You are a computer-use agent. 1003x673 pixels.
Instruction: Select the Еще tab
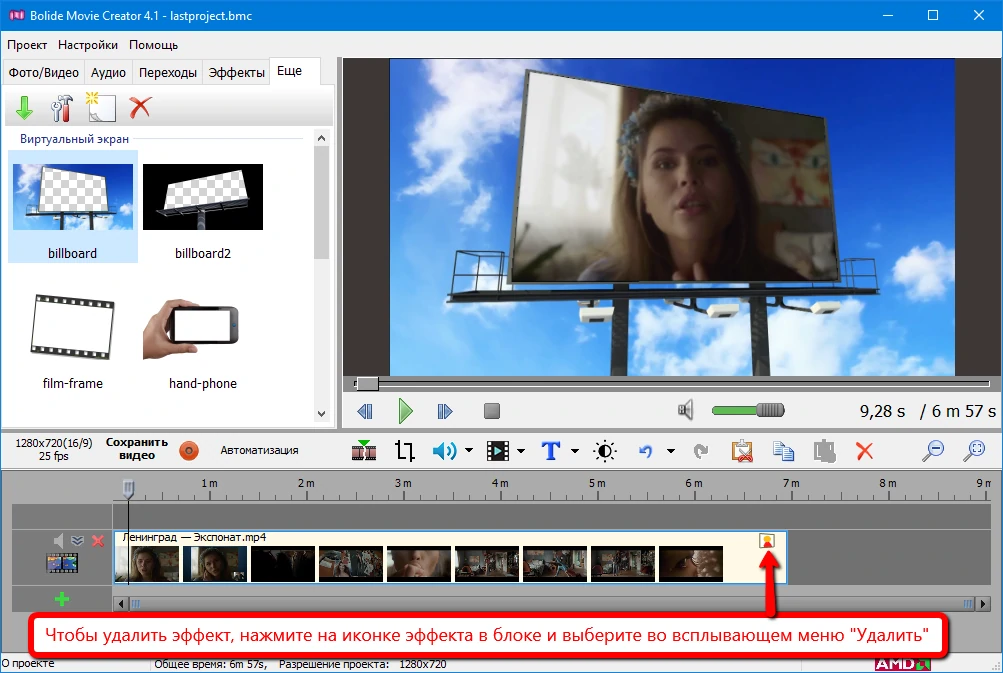pos(289,71)
